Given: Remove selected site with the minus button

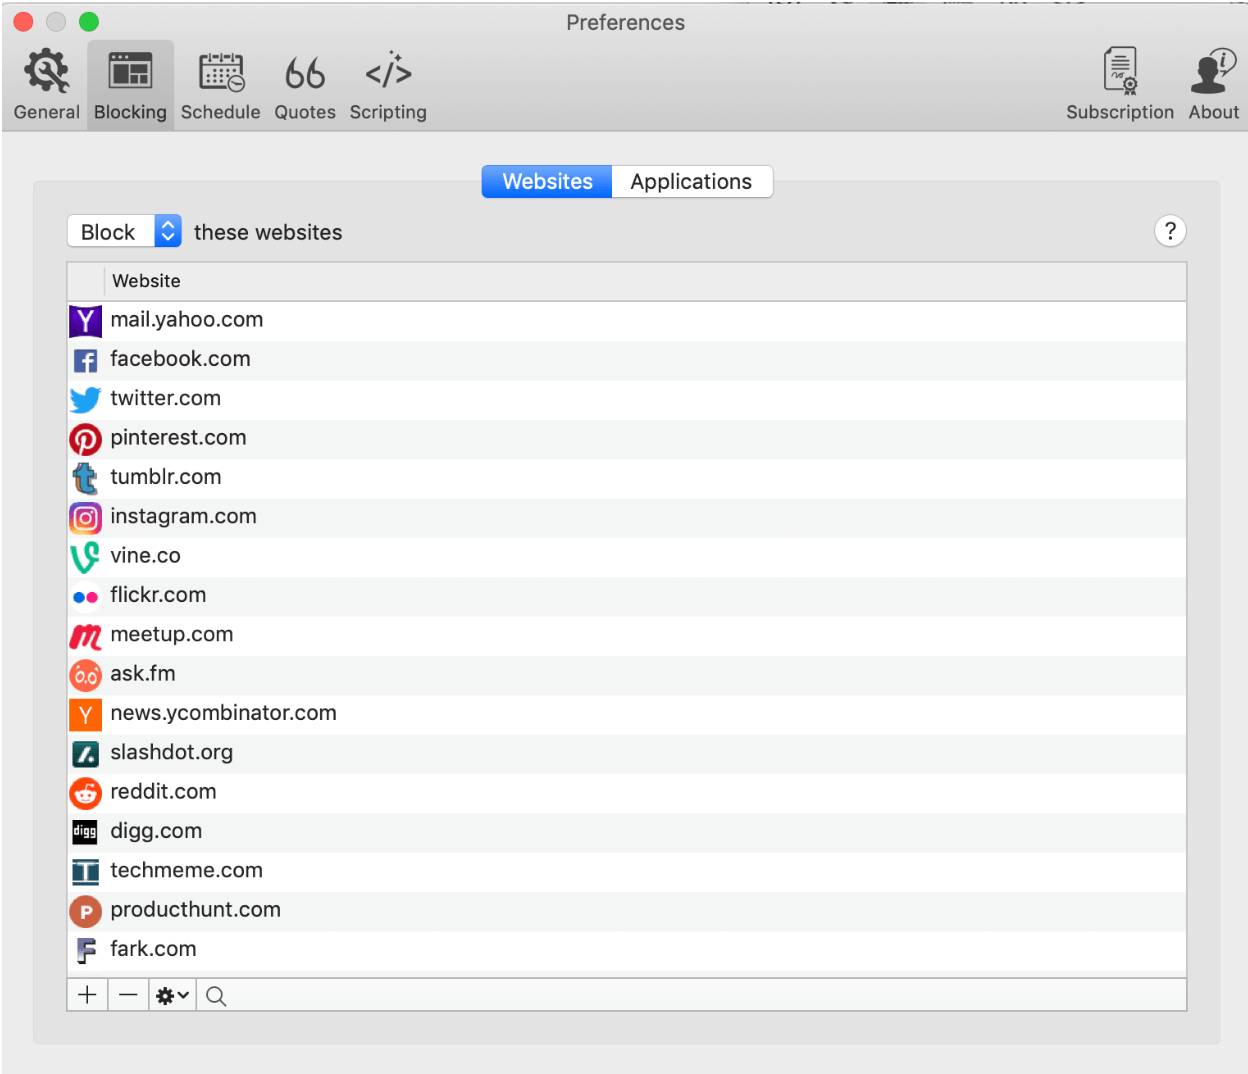Looking at the screenshot, I should pos(128,995).
